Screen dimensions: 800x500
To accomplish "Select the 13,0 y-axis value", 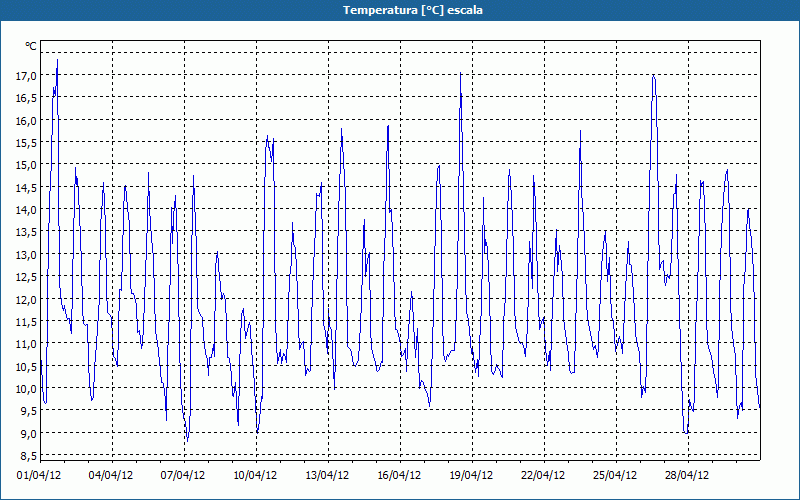I will click(26, 255).
